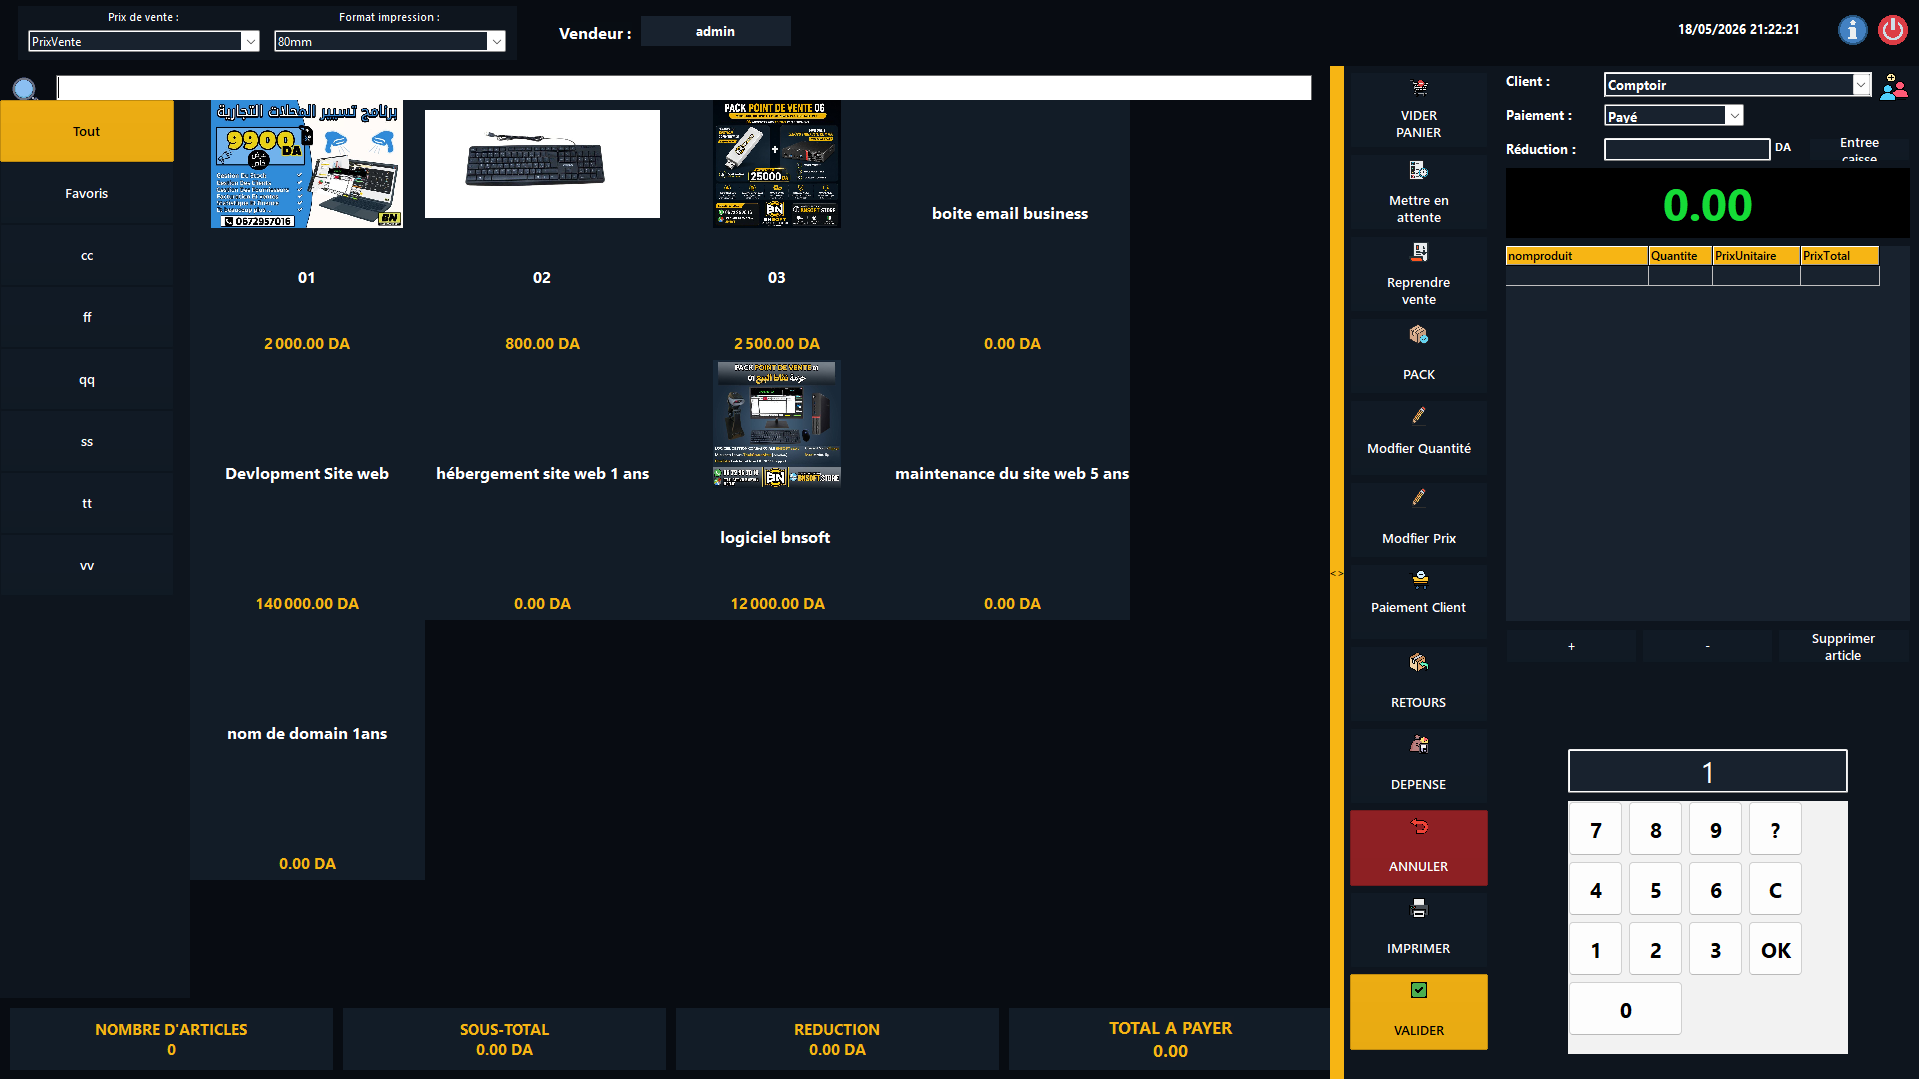Open the Prix de vente dropdown

click(x=250, y=41)
